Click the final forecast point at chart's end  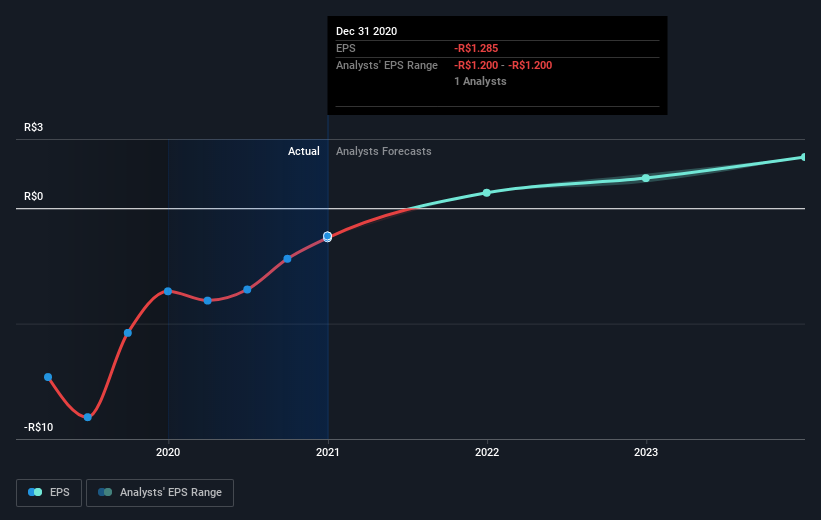(804, 157)
